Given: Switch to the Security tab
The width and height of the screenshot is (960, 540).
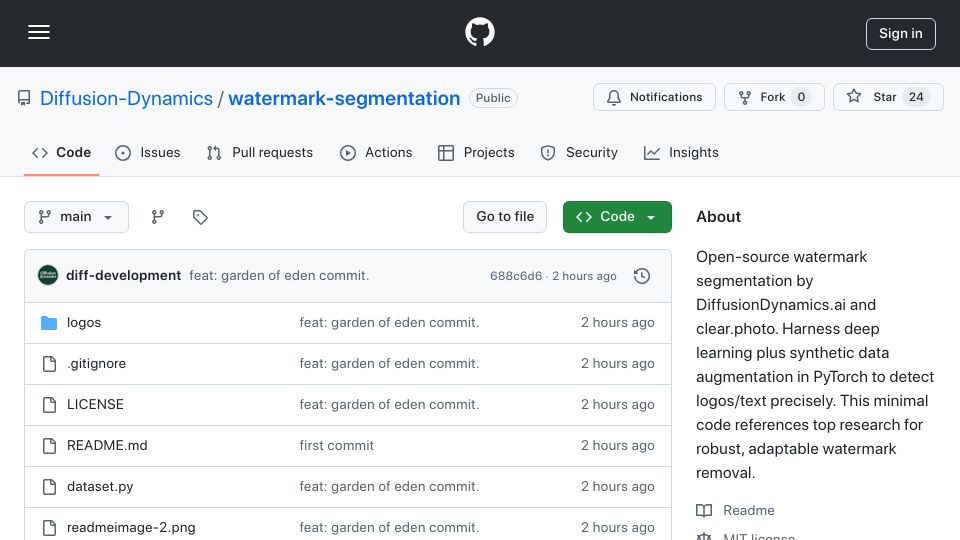Looking at the screenshot, I should (x=579, y=152).
